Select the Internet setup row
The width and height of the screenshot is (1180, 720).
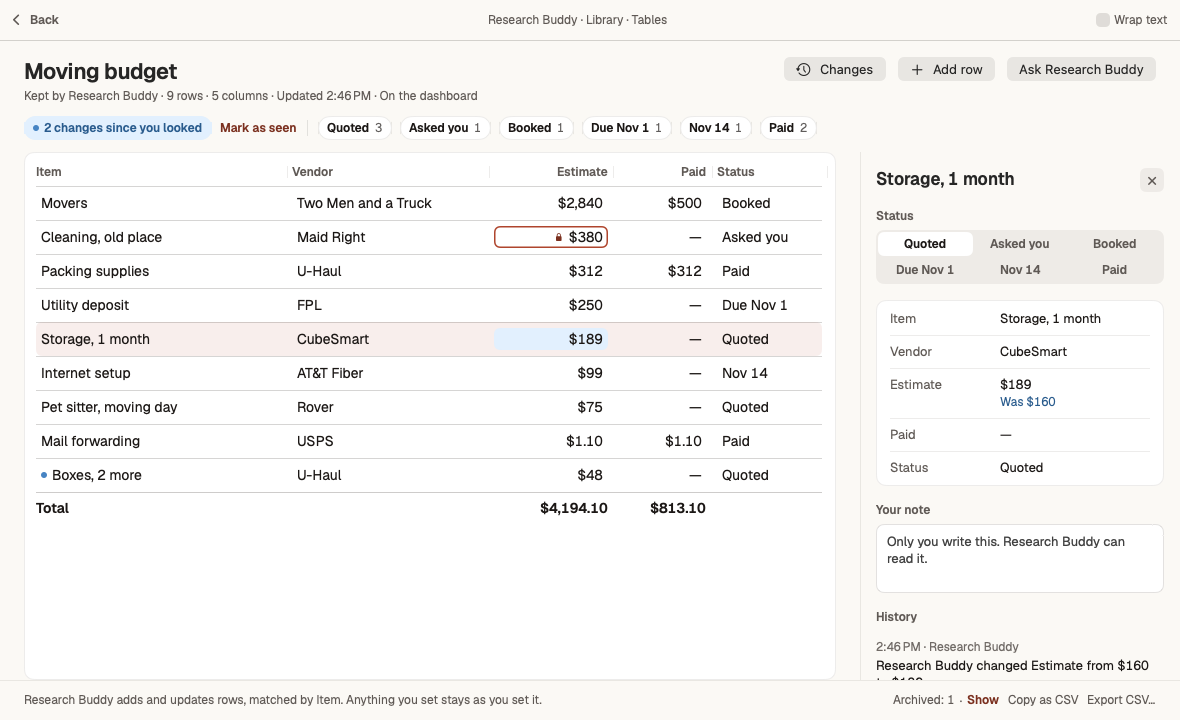[x=429, y=373]
